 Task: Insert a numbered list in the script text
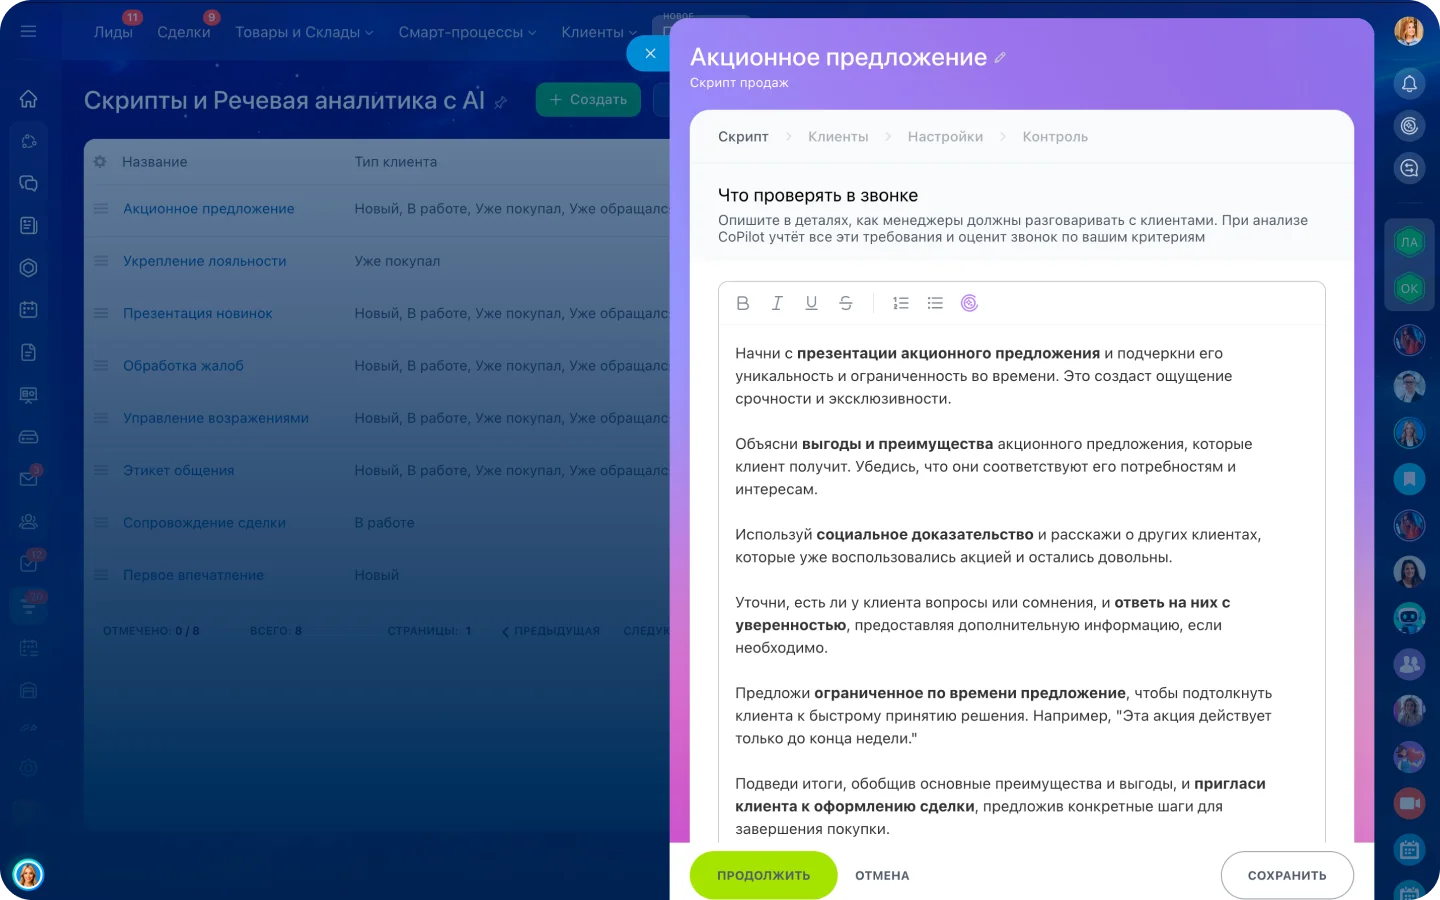coord(900,303)
